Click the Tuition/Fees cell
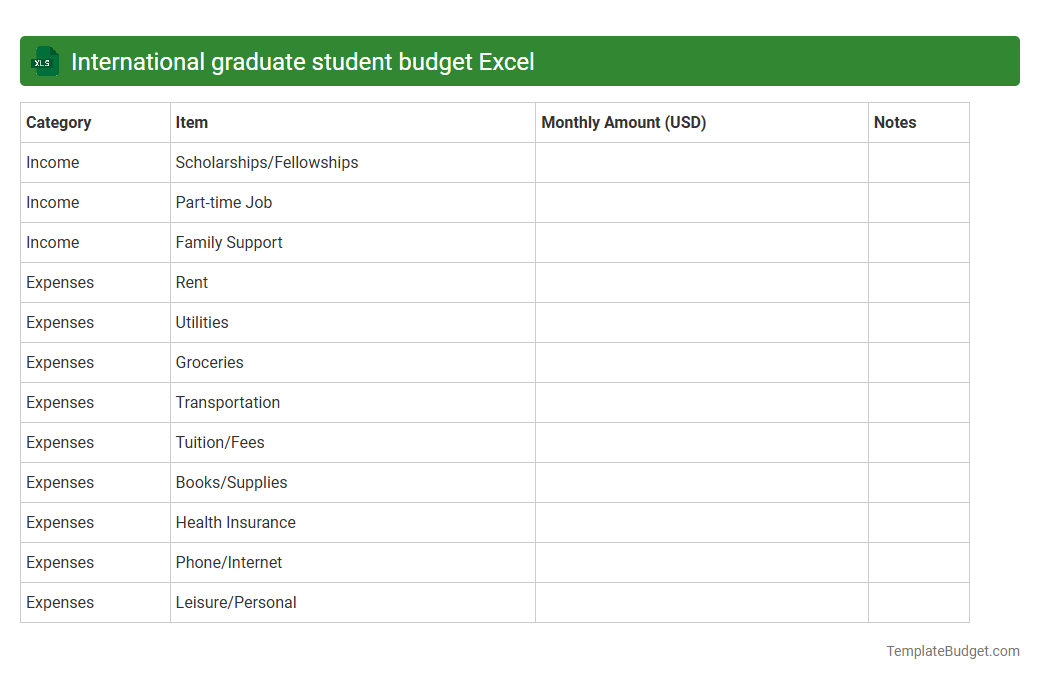Image resolution: width=1040 pixels, height=680 pixels. tap(220, 442)
